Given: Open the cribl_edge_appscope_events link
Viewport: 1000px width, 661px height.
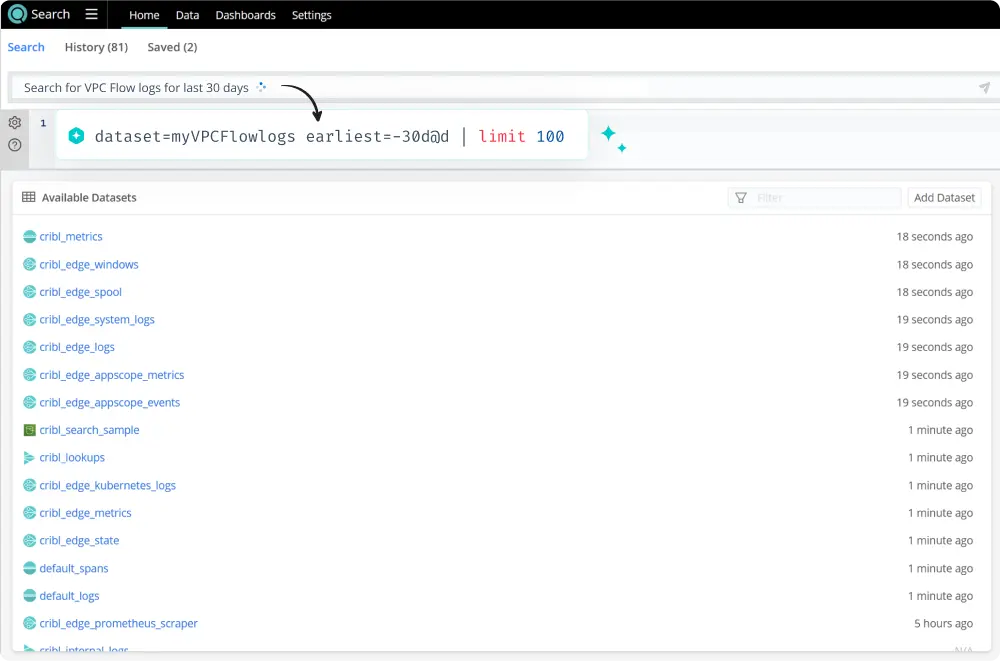Looking at the screenshot, I should point(110,402).
